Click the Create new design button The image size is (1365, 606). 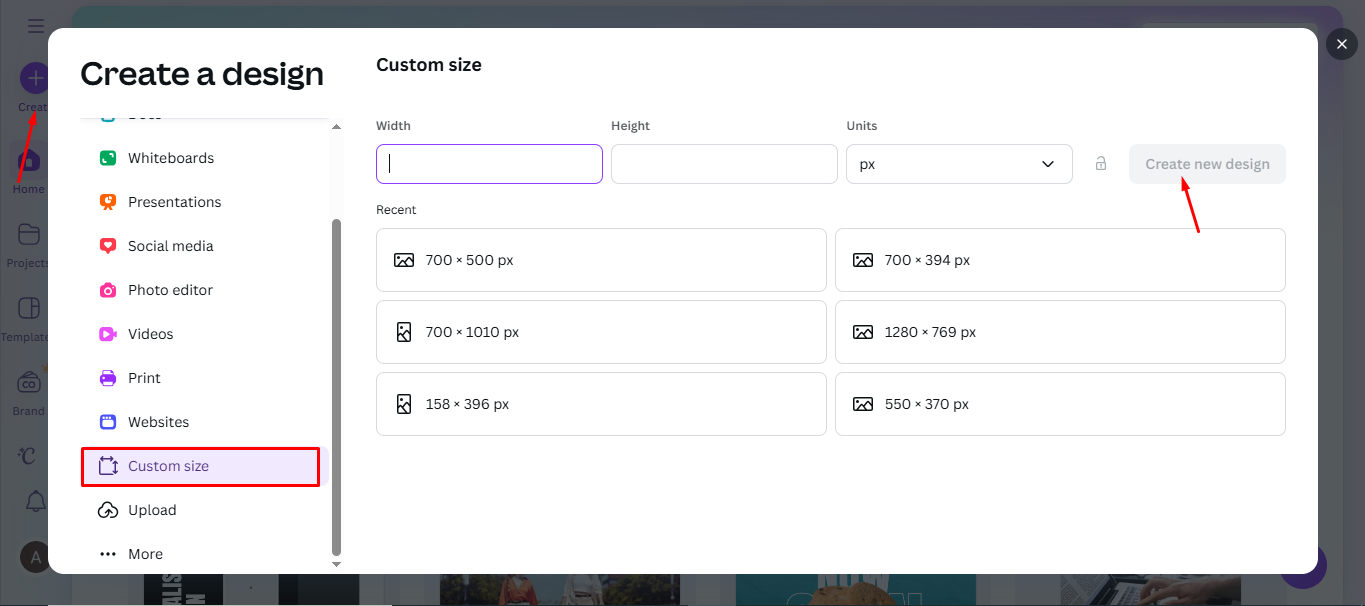(x=1207, y=163)
